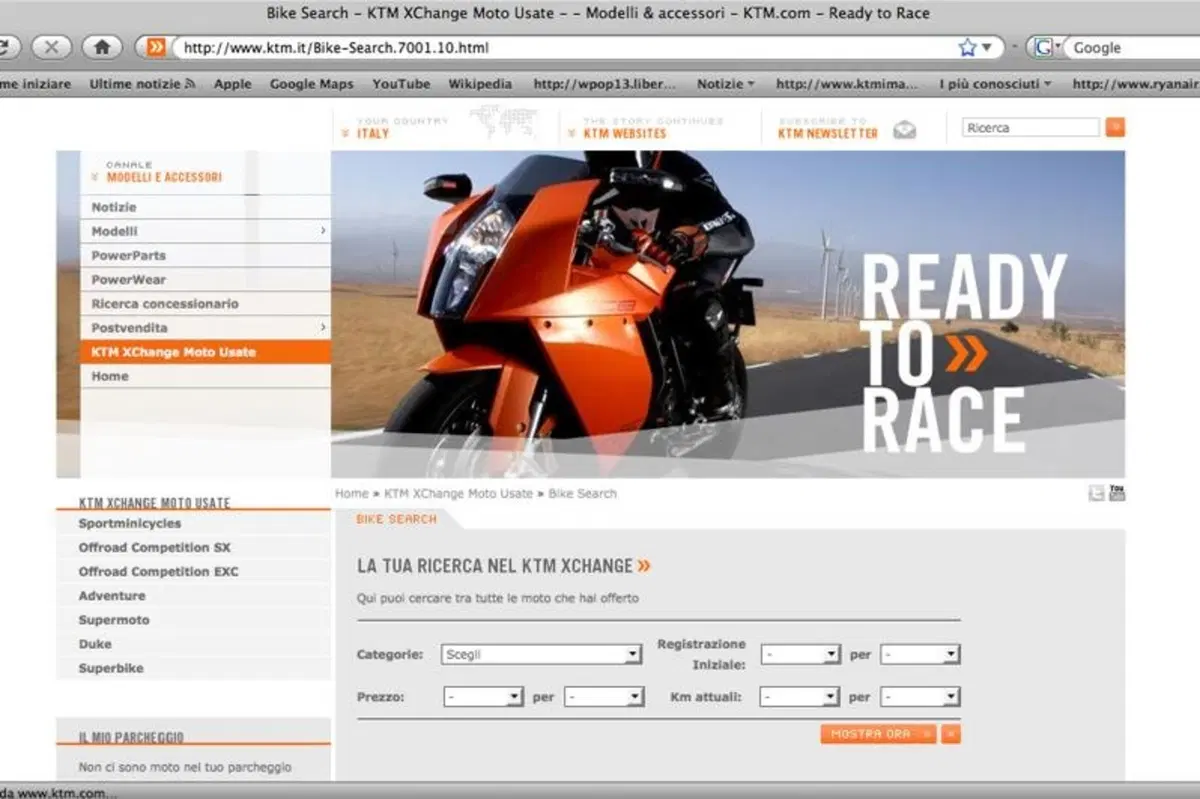
Task: Open the Supermoto category link
Action: click(114, 620)
